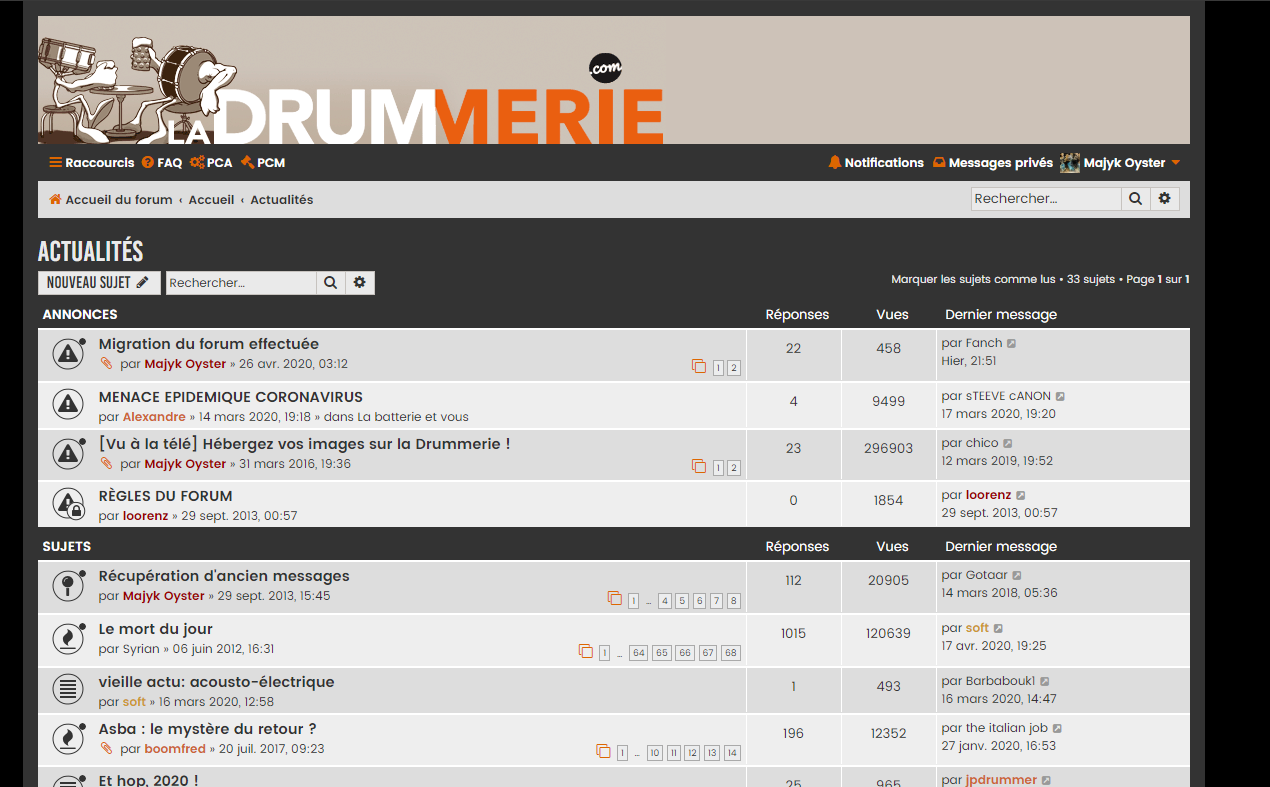The width and height of the screenshot is (1270, 787).
Task: Click sticky icon of Récupération d'ancien messages
Action: 68,585
